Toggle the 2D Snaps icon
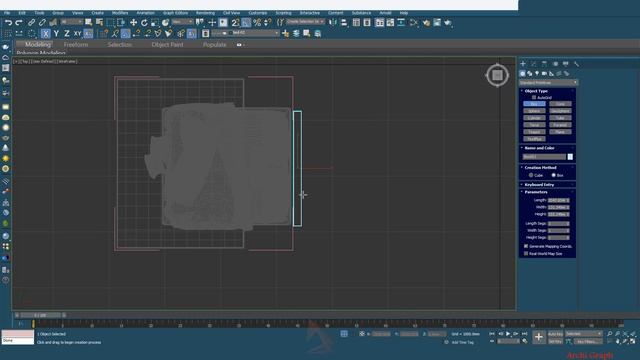640x360 pixels. [236, 22]
